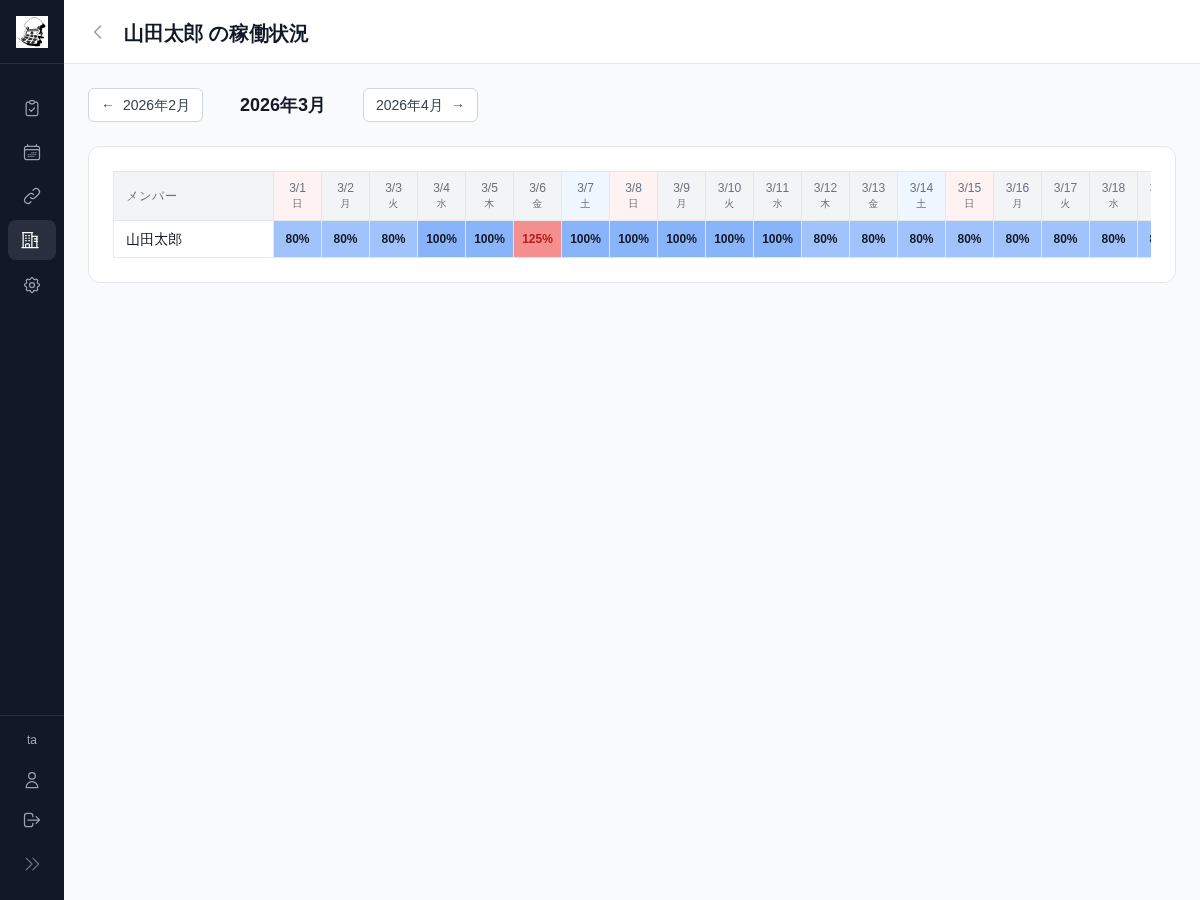This screenshot has height=900, width=1200.
Task: Click the 100% cell for 3/4
Action: pos(441,239)
